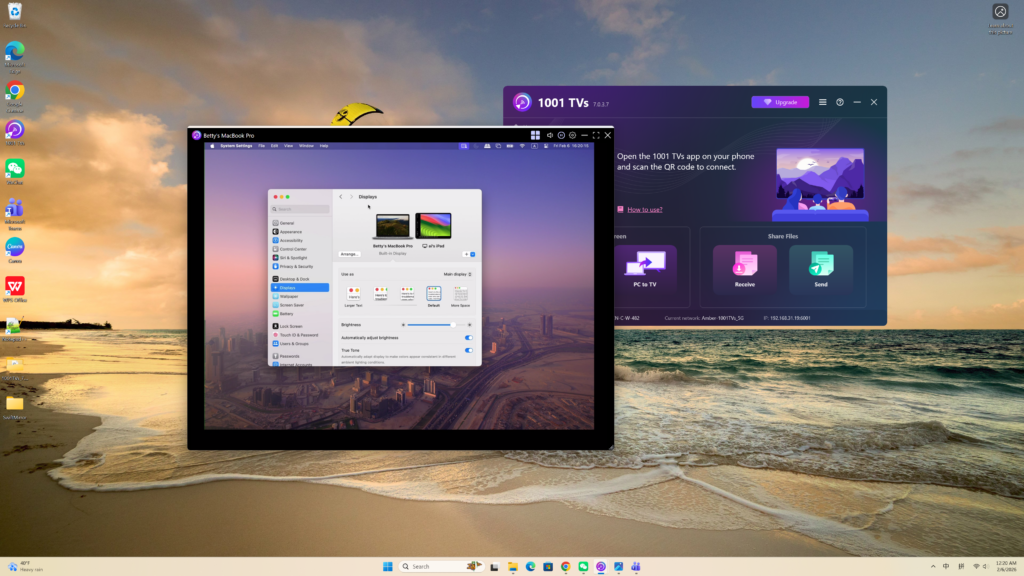Select the Send files icon

tap(820, 266)
